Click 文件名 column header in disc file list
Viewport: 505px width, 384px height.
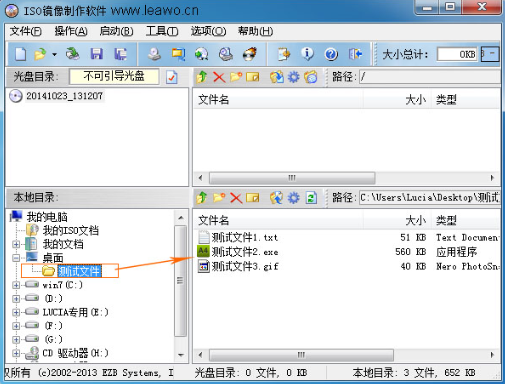tap(278, 100)
